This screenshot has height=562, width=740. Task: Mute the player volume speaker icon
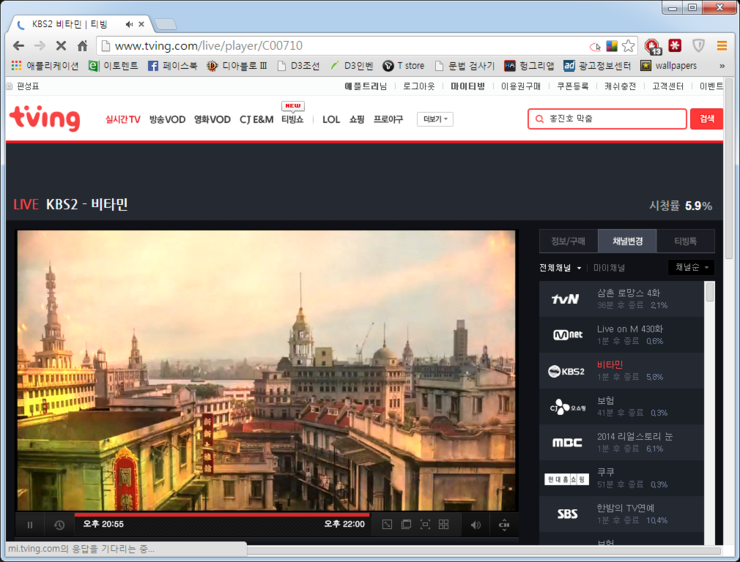click(475, 525)
